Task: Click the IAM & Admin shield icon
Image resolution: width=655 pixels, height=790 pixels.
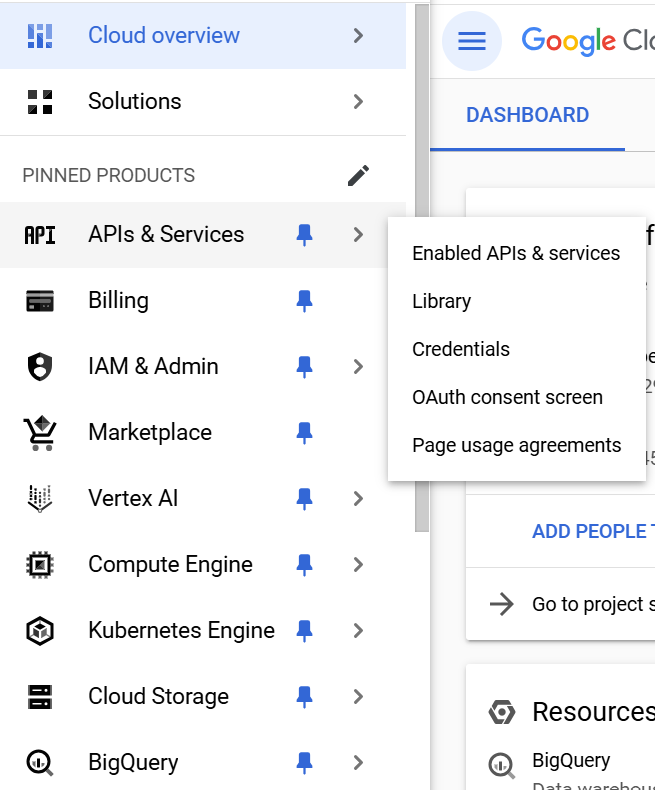Action: 40,366
